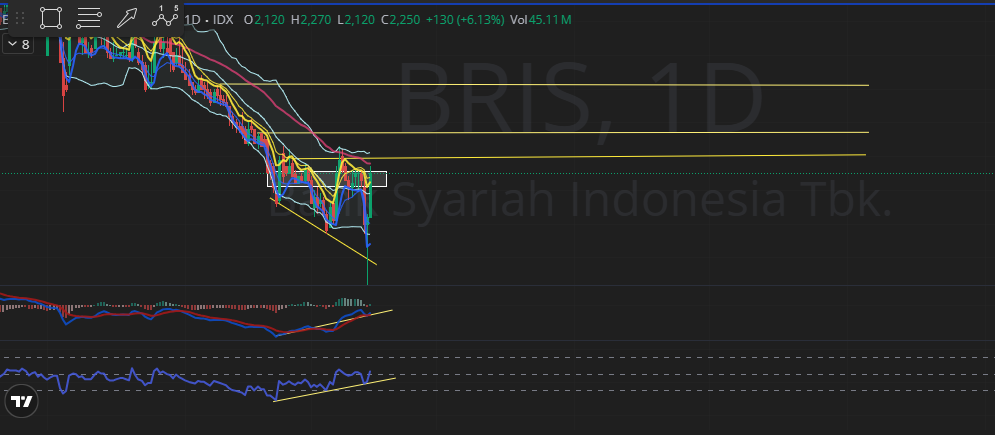Click the low price L 2,120
Image resolution: width=995 pixels, height=435 pixels.
pyautogui.click(x=356, y=20)
